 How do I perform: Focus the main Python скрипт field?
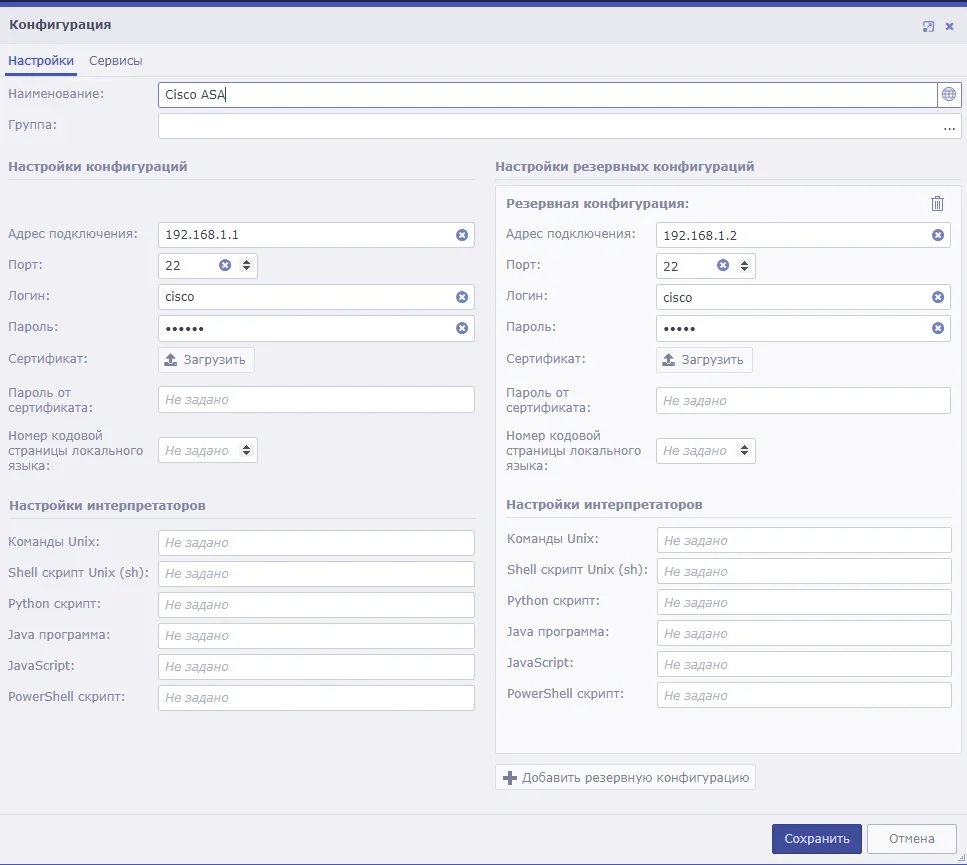point(316,605)
